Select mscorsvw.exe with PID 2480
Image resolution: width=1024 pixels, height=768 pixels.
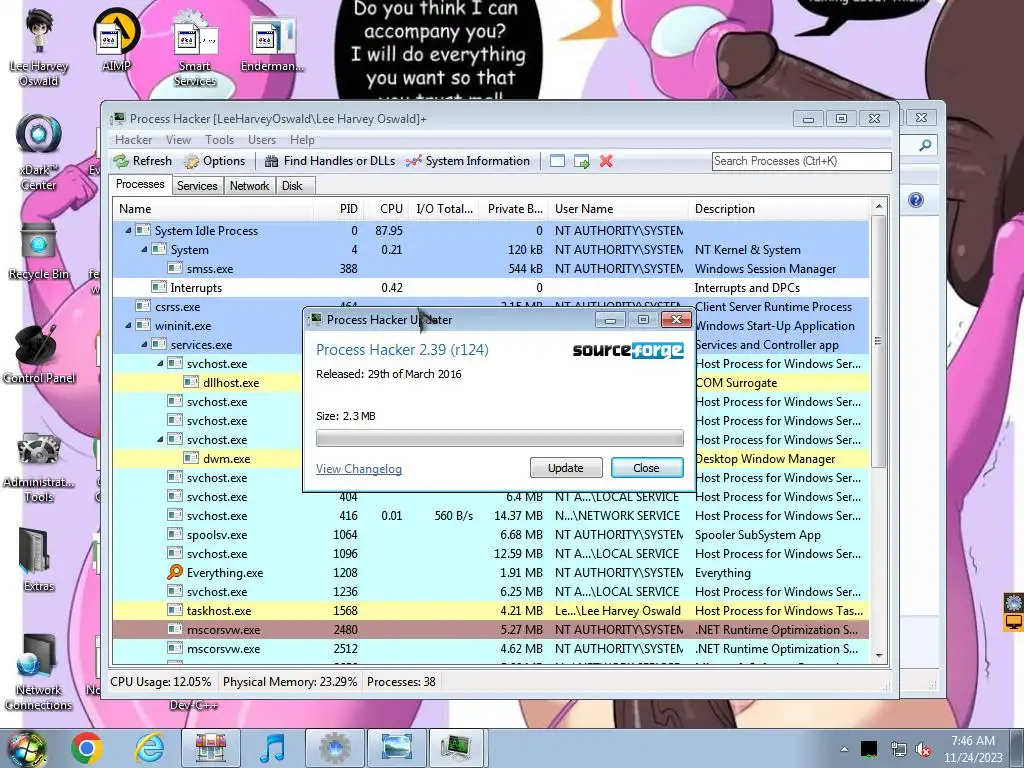[x=490, y=630]
